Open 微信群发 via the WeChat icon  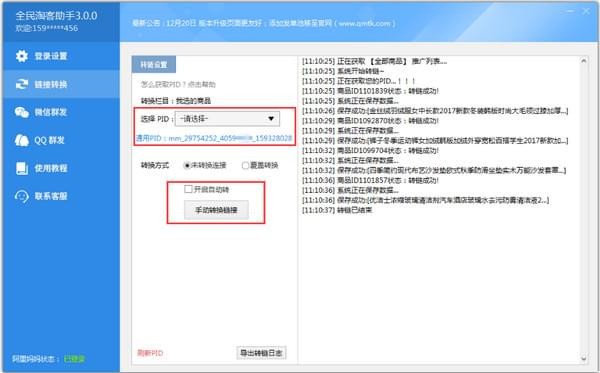[x=22, y=112]
